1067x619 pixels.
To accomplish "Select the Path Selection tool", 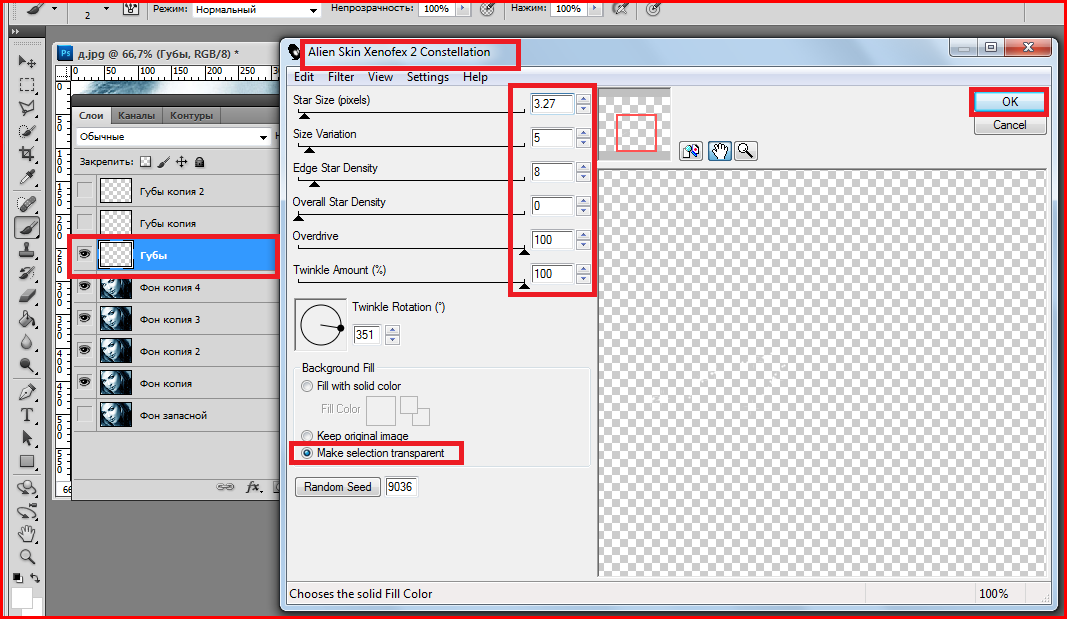I will [x=27, y=438].
